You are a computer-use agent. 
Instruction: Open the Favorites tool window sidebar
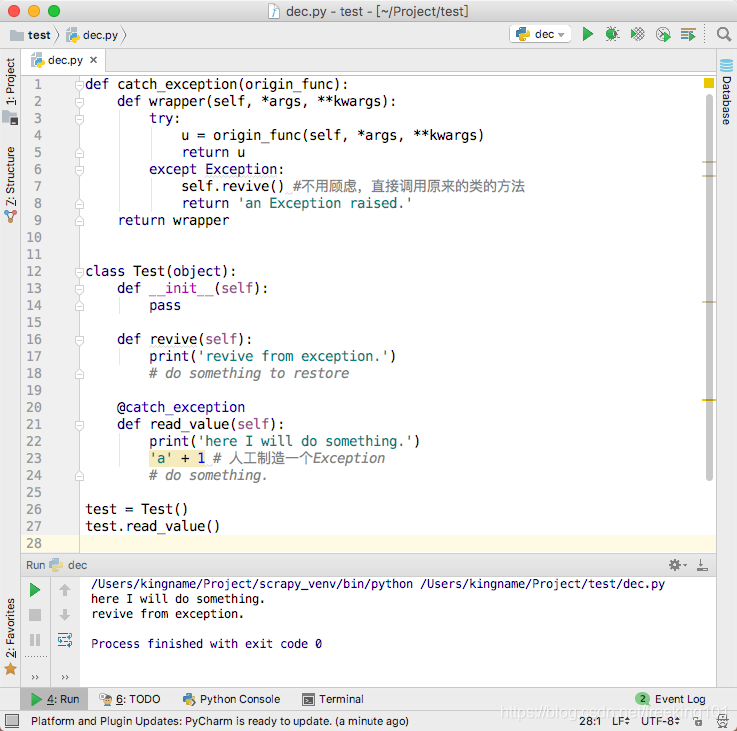tap(10, 636)
